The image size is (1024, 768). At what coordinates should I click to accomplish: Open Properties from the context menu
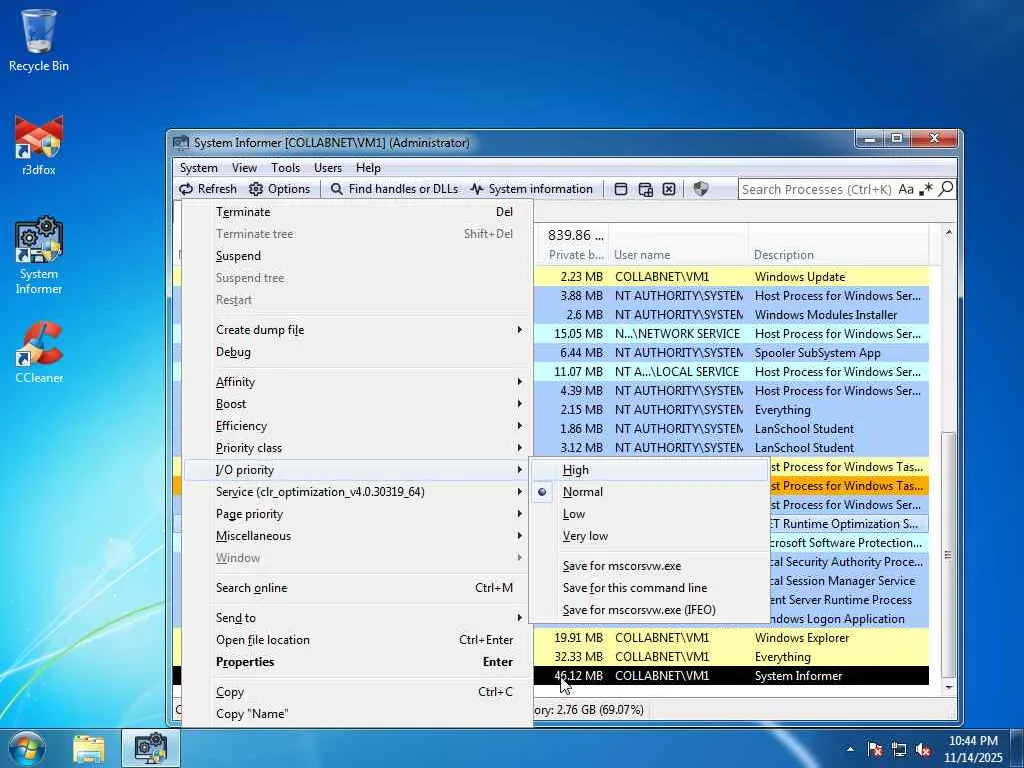pos(357,662)
